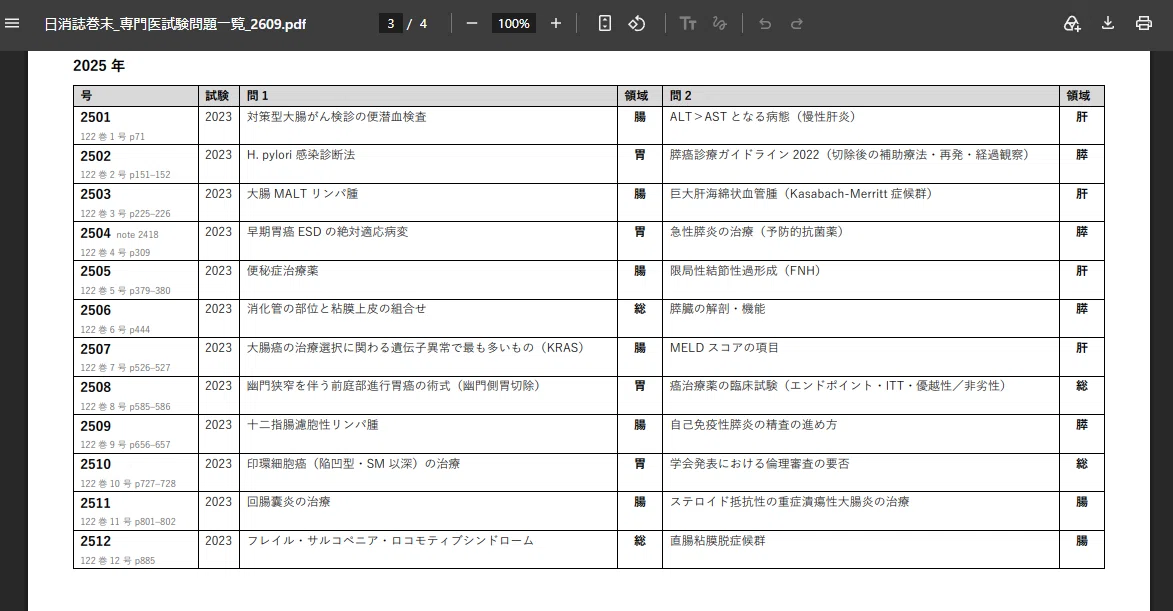This screenshot has width=1173, height=611.
Task: Click the page number input field
Action: click(x=391, y=23)
